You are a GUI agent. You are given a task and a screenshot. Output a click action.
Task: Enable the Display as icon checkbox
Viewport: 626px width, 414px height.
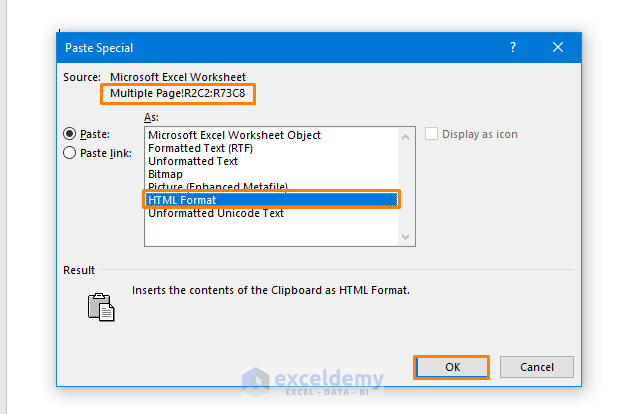point(432,134)
